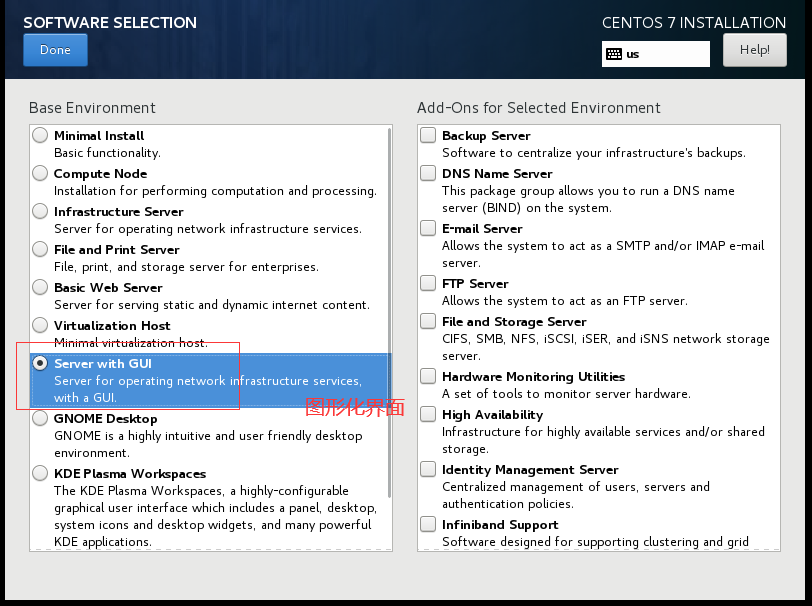Click 'Allows the system to act as an FTP server.'
Screen dimensions: 812x606
point(564,301)
